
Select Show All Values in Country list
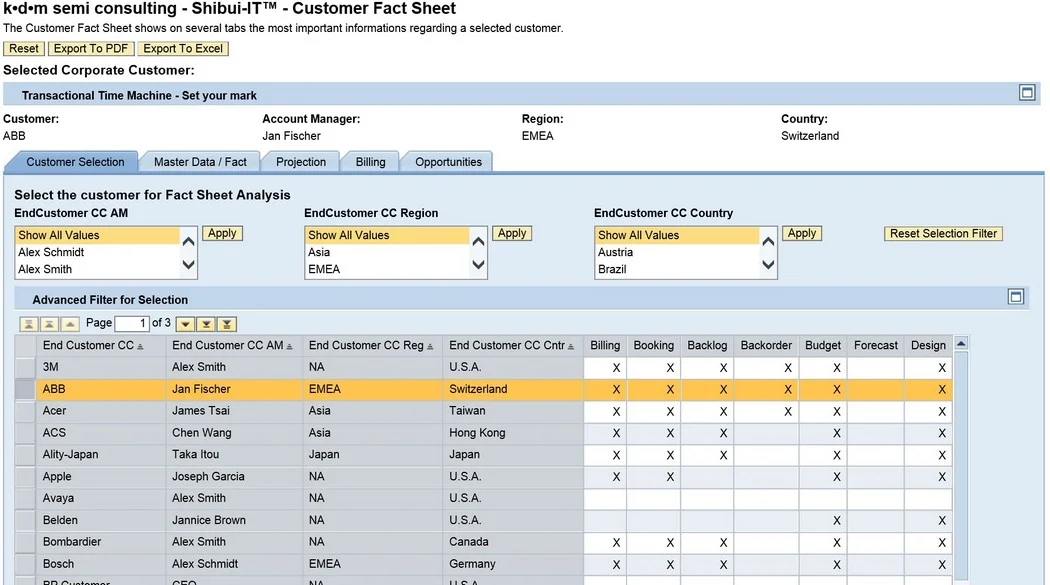pos(678,236)
